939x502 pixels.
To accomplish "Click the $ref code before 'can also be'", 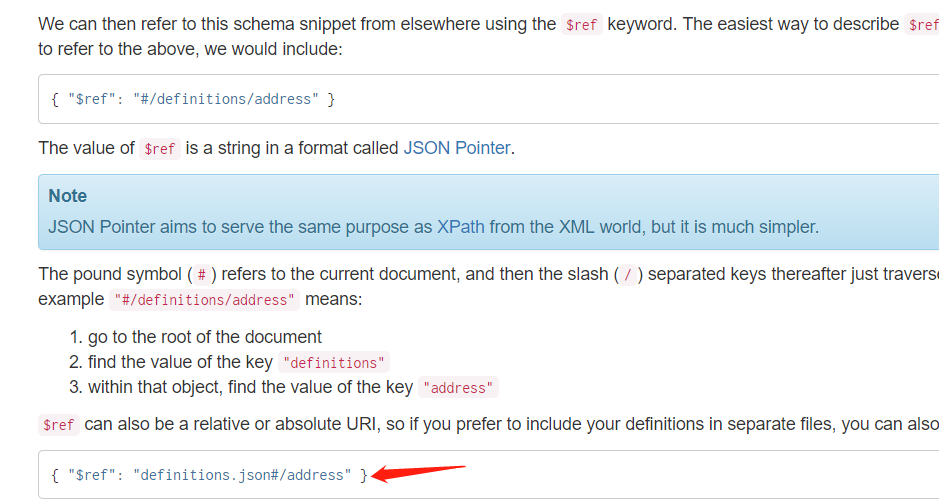I will pyautogui.click(x=59, y=425).
